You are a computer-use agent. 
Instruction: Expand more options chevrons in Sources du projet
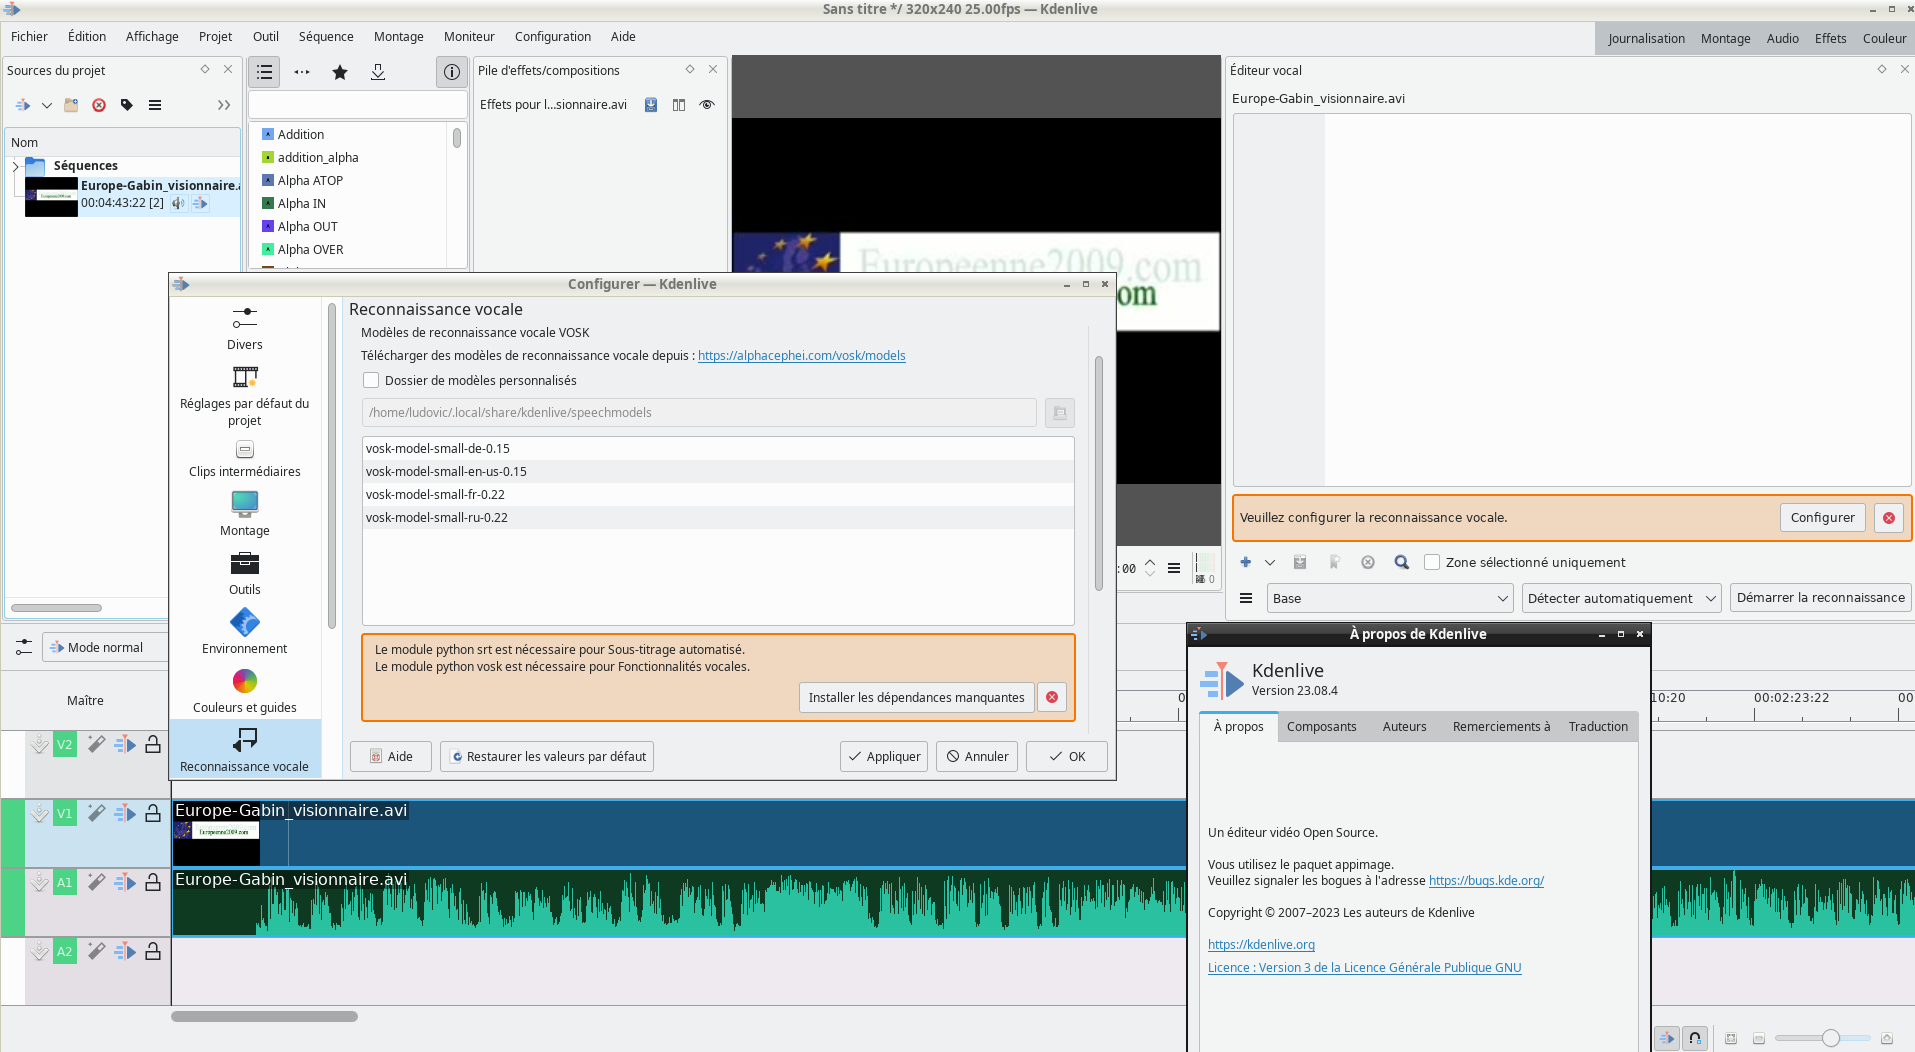(224, 105)
